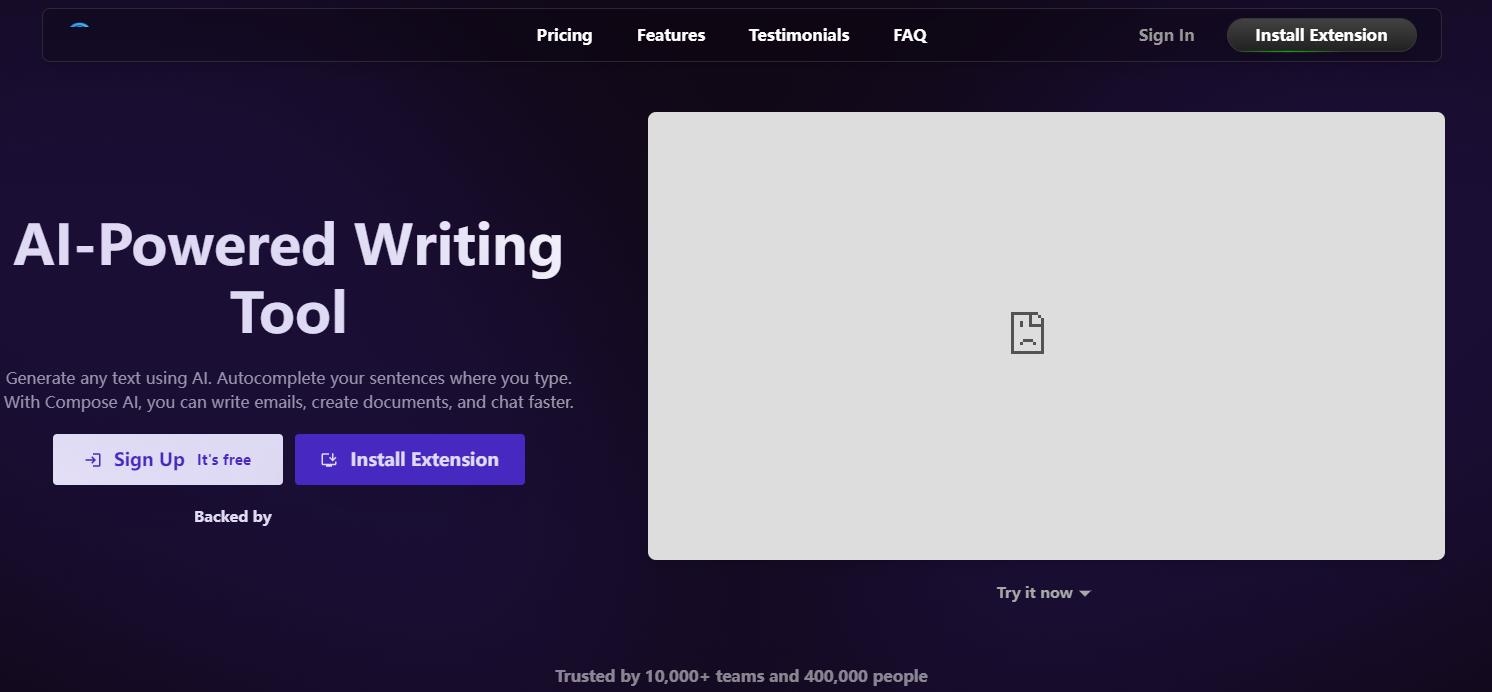Click the Sign Up It's free button
The image size is (1492, 692).
click(x=168, y=459)
